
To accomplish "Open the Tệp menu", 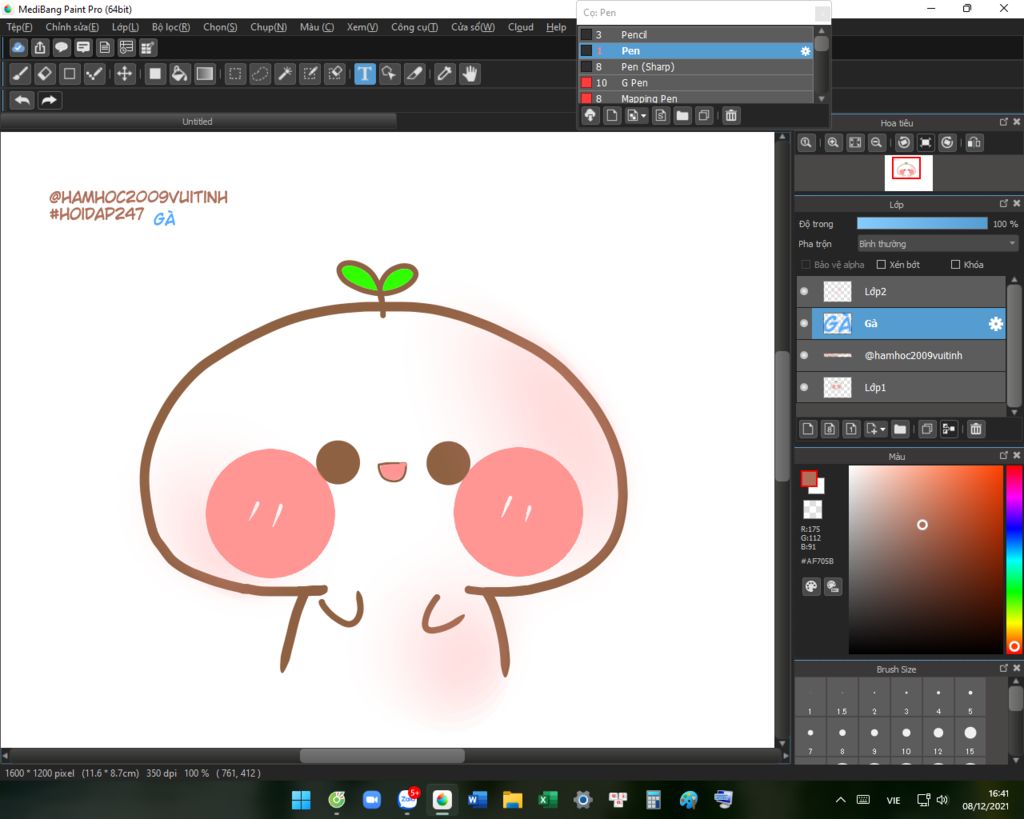I will tap(19, 27).
